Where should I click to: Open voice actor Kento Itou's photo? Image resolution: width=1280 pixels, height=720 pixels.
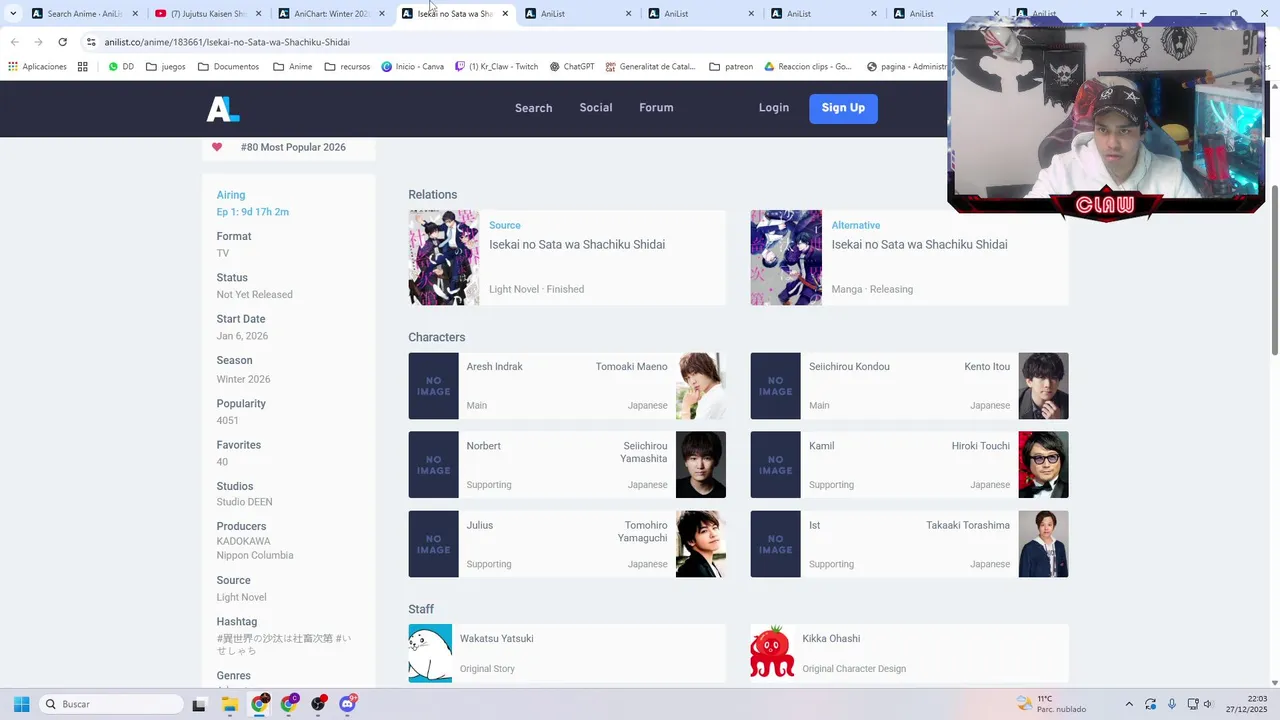pos(1043,386)
